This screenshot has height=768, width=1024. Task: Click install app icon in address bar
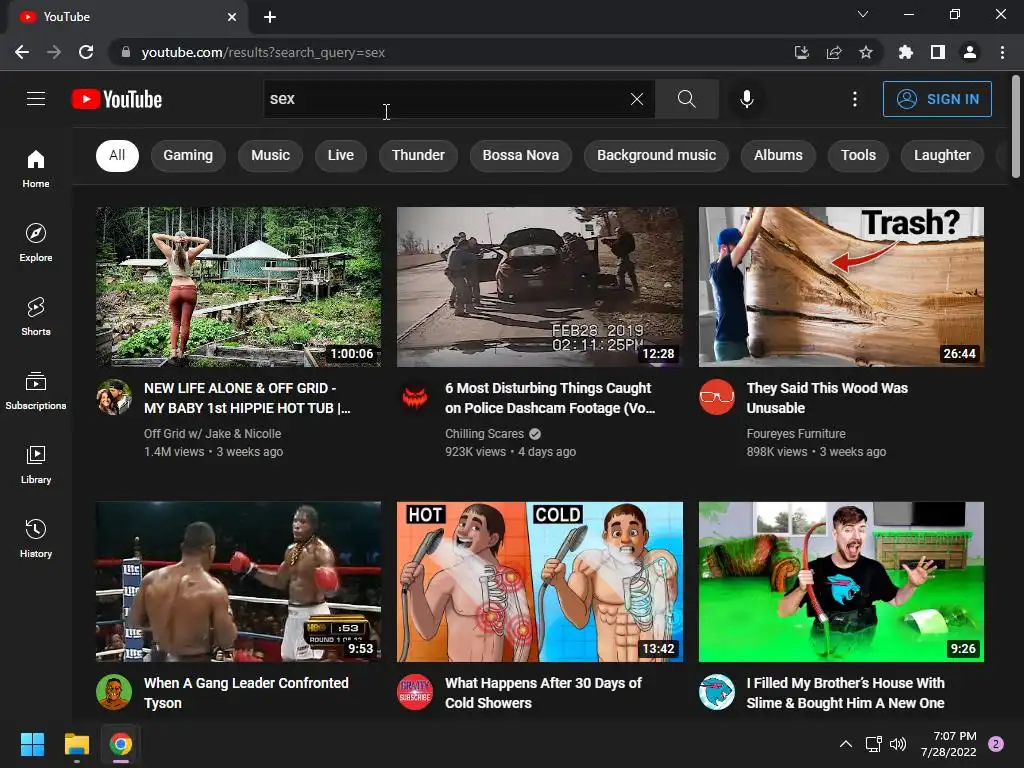click(802, 52)
